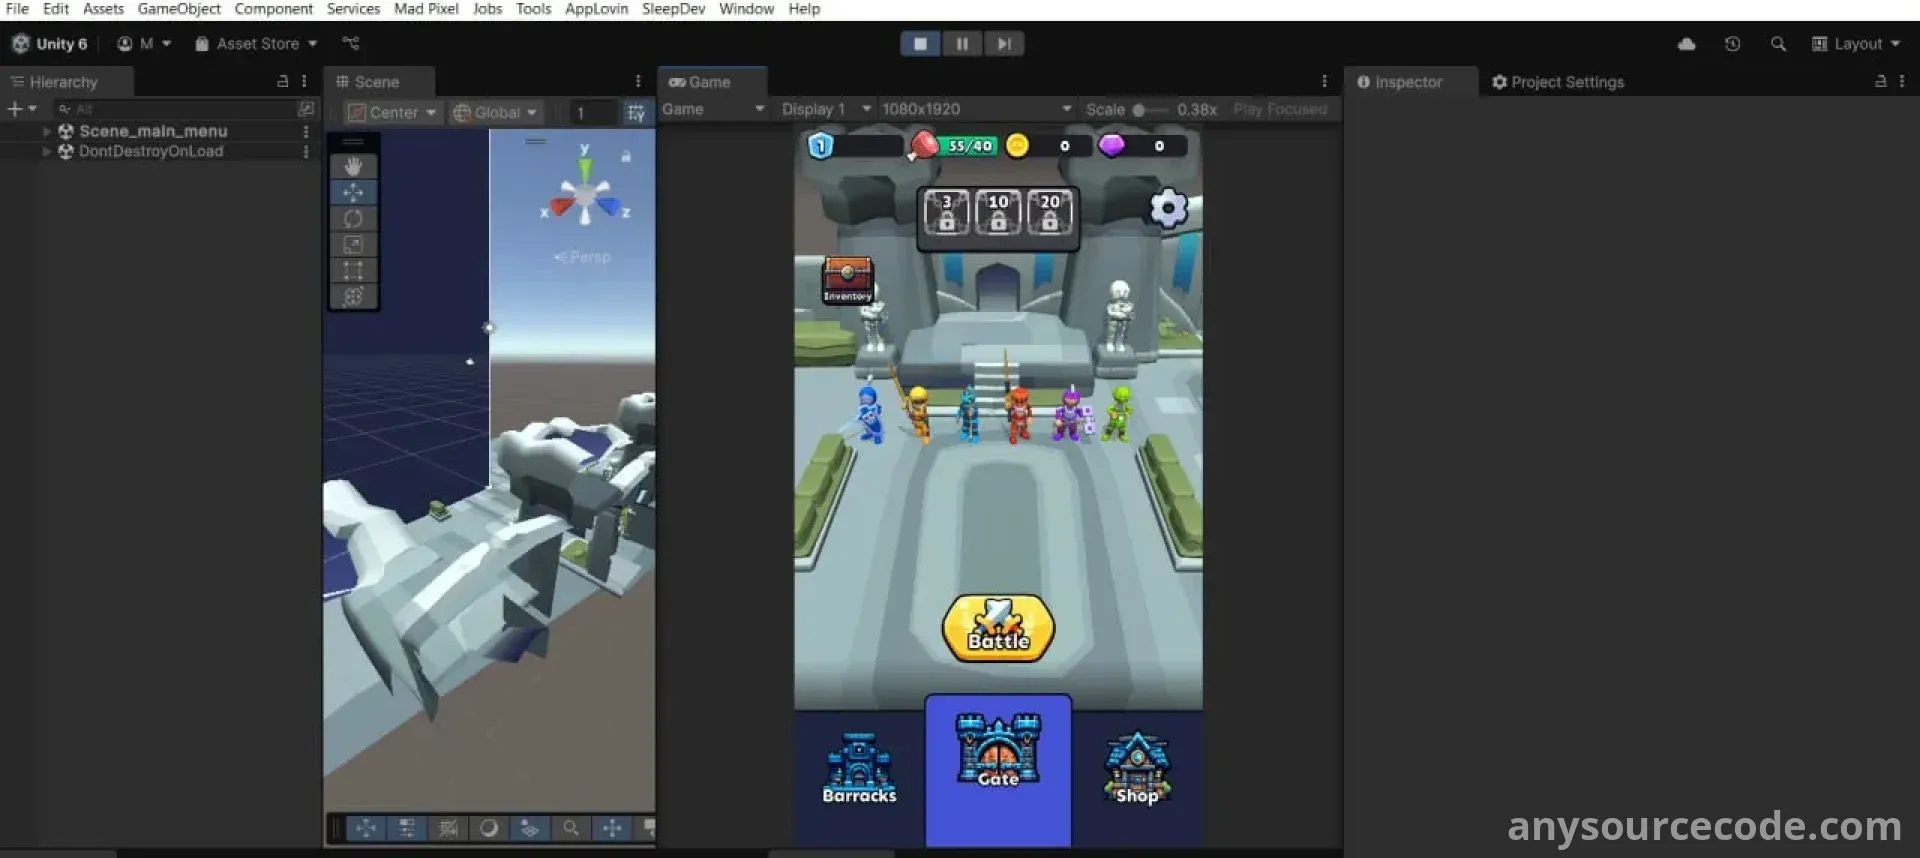Open the Undo History icon

click(1732, 44)
